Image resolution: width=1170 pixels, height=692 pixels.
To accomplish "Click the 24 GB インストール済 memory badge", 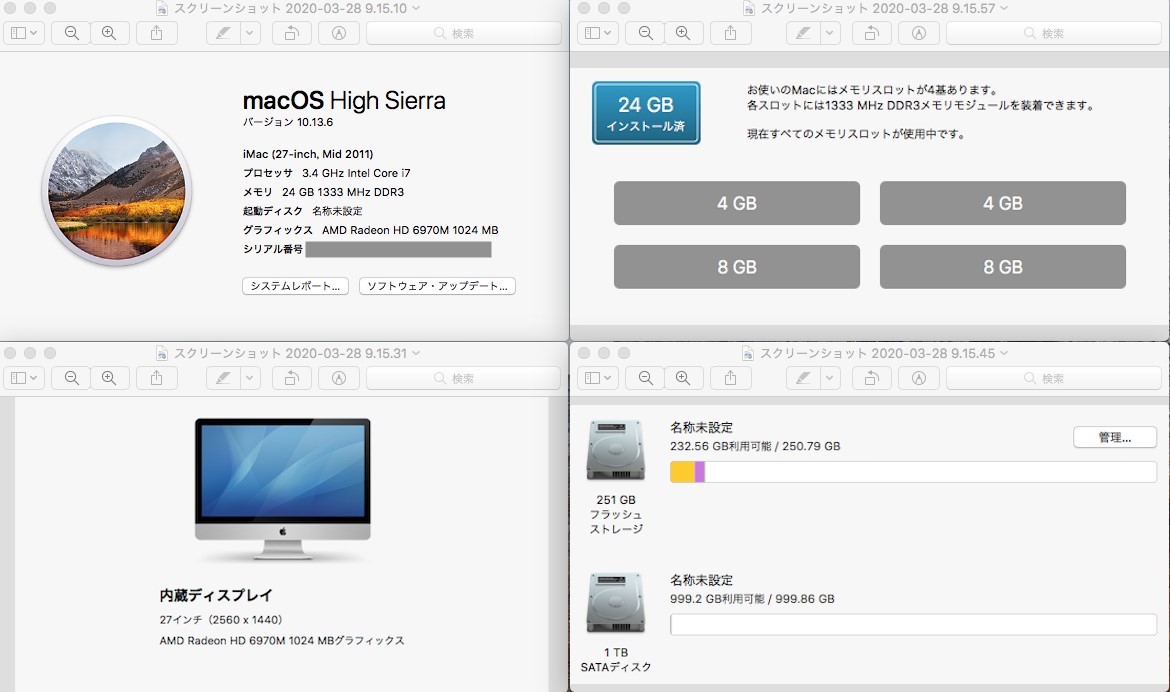I will (x=646, y=113).
